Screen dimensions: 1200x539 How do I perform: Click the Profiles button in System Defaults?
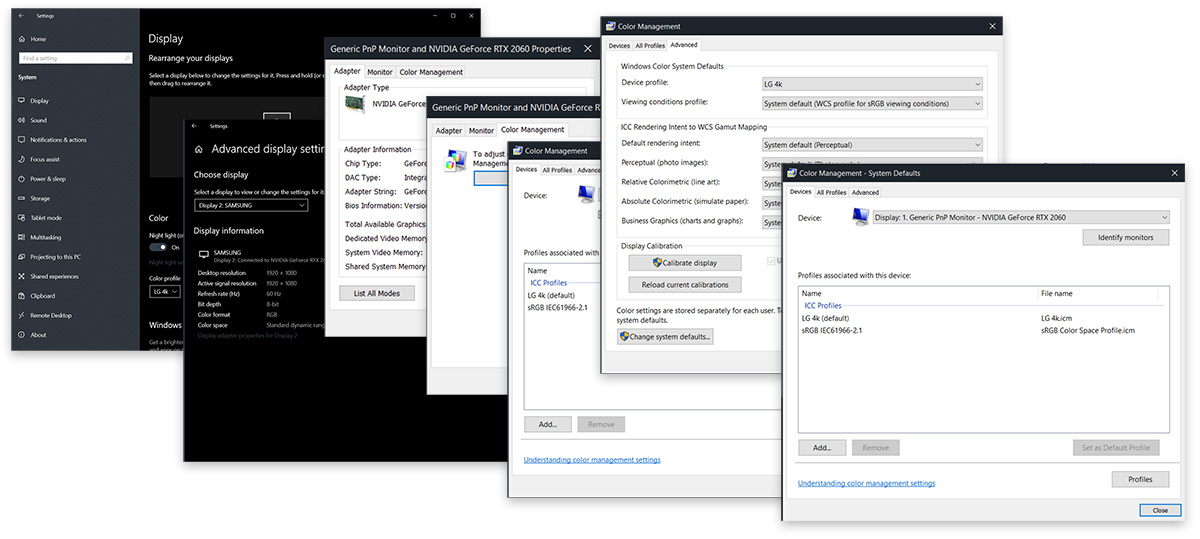[1140, 479]
